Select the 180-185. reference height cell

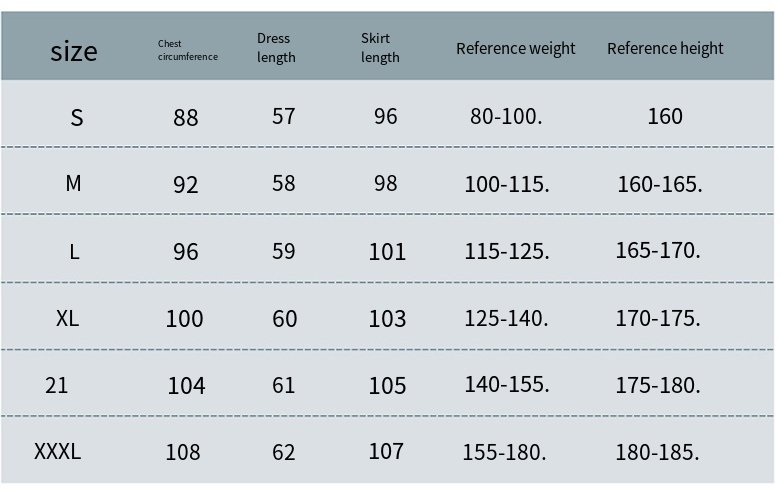pyautogui.click(x=658, y=452)
